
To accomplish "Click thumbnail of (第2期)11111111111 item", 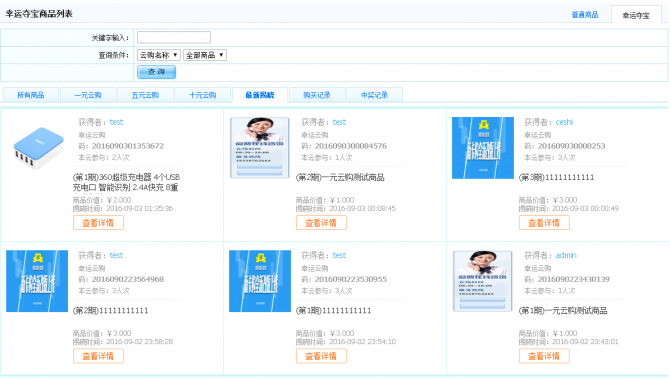I will 37,281.
